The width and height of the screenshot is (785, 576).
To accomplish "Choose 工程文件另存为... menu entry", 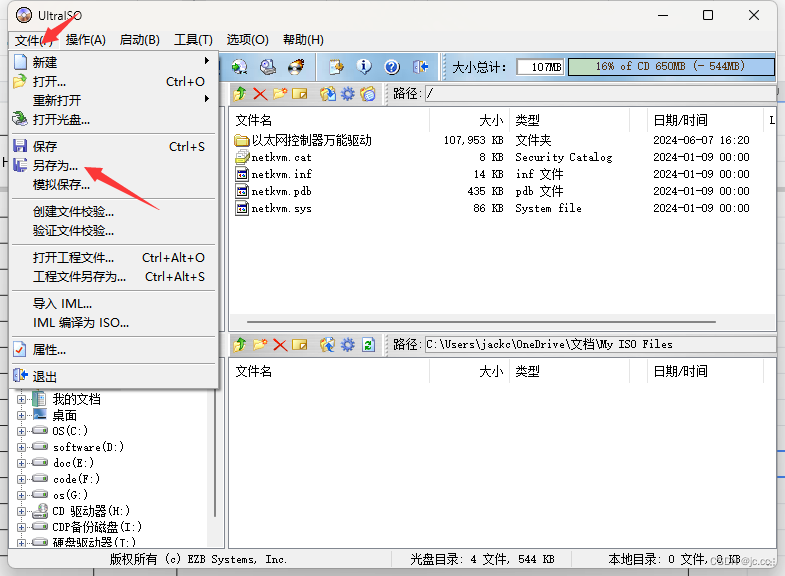I will click(x=114, y=276).
